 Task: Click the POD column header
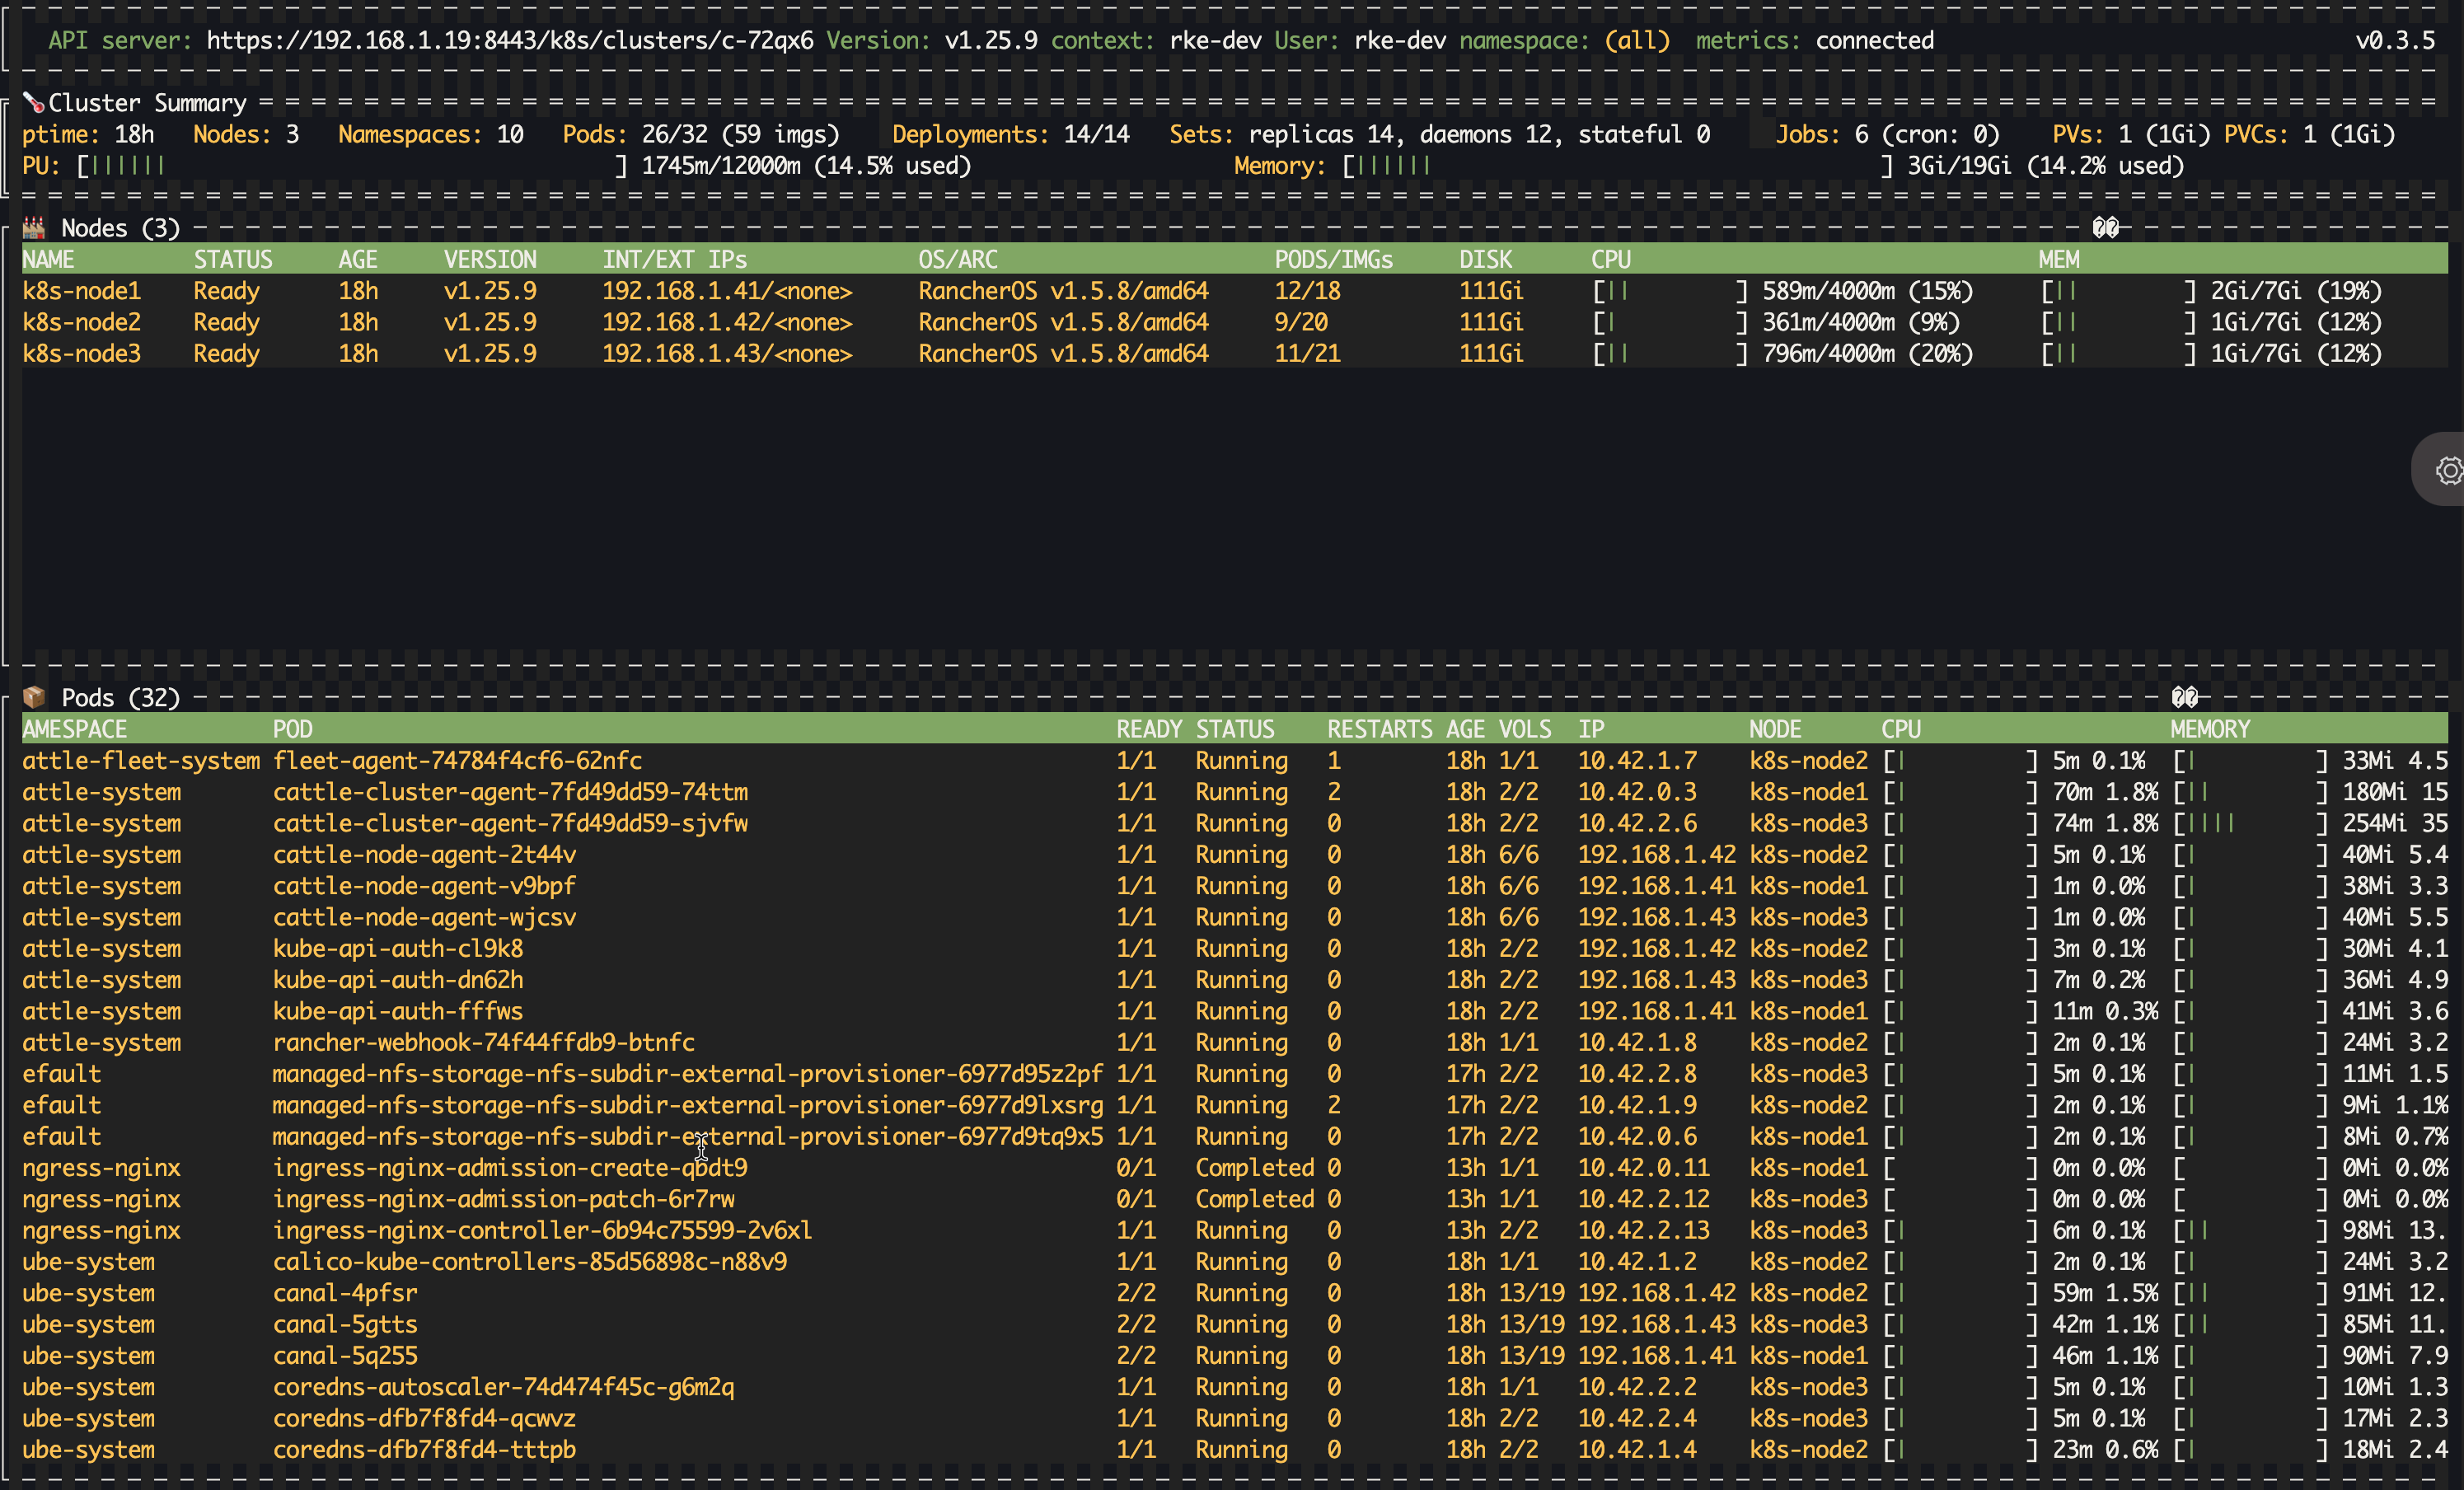[293, 729]
